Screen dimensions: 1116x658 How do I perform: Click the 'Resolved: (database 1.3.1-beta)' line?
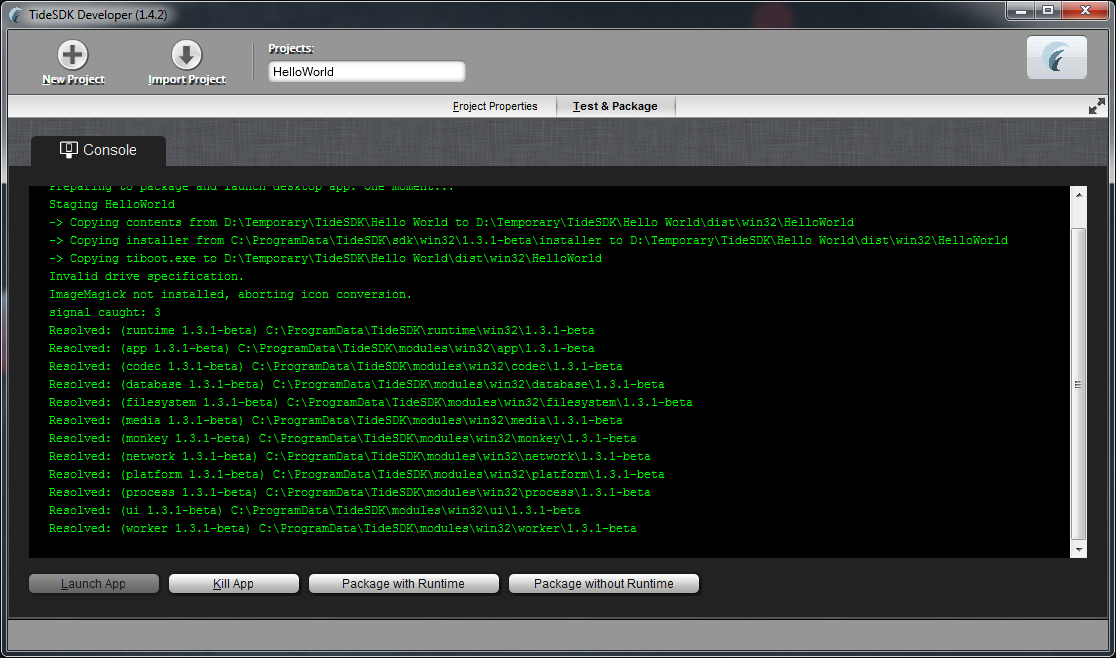coord(357,385)
